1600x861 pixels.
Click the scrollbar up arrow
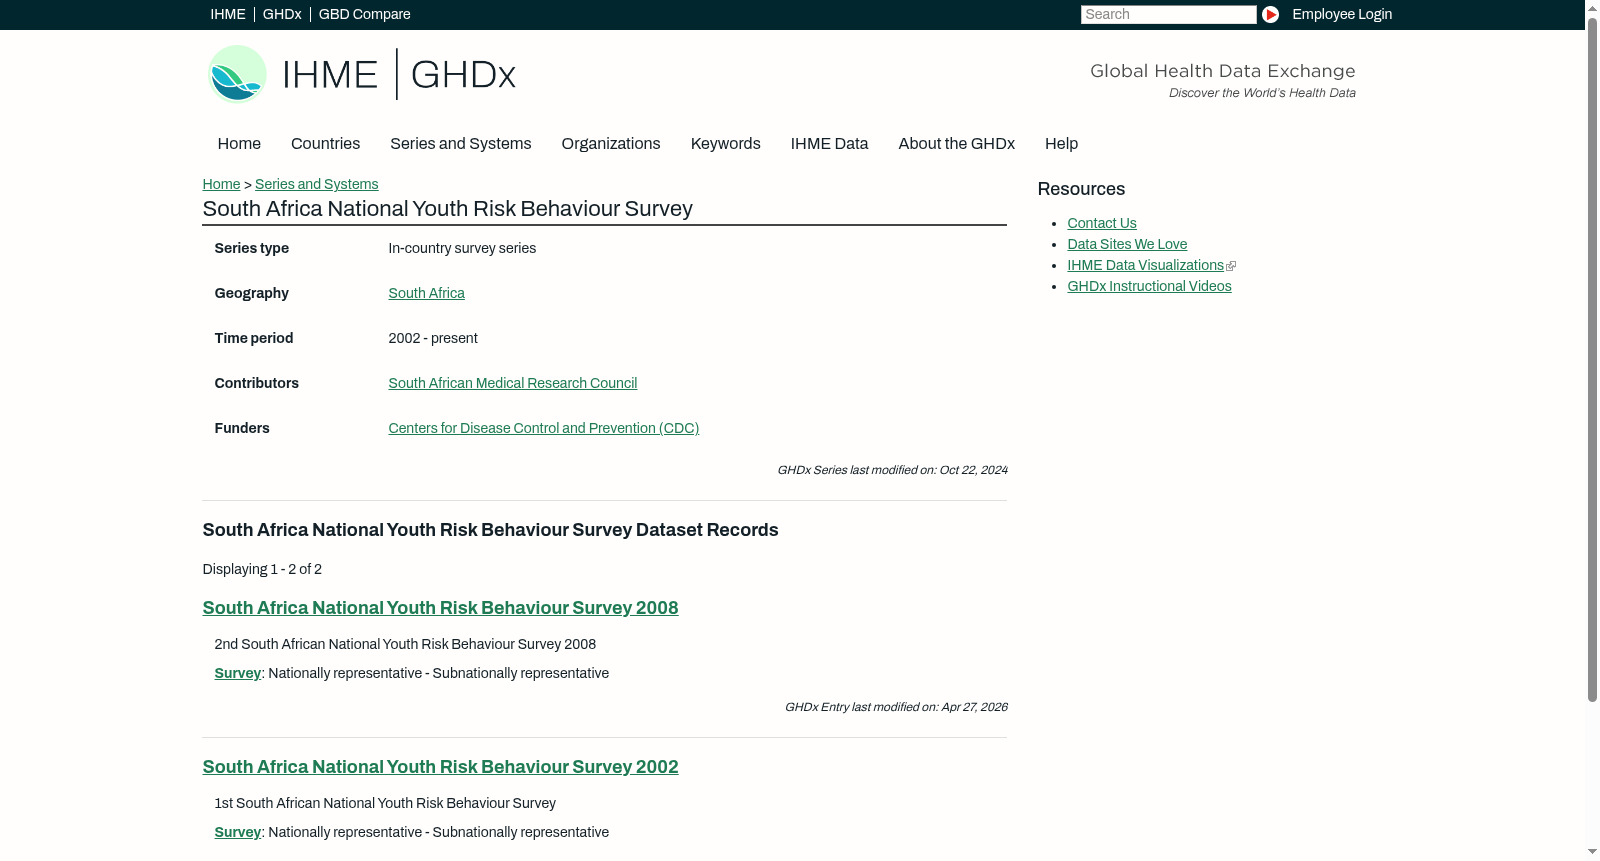(x=1592, y=7)
